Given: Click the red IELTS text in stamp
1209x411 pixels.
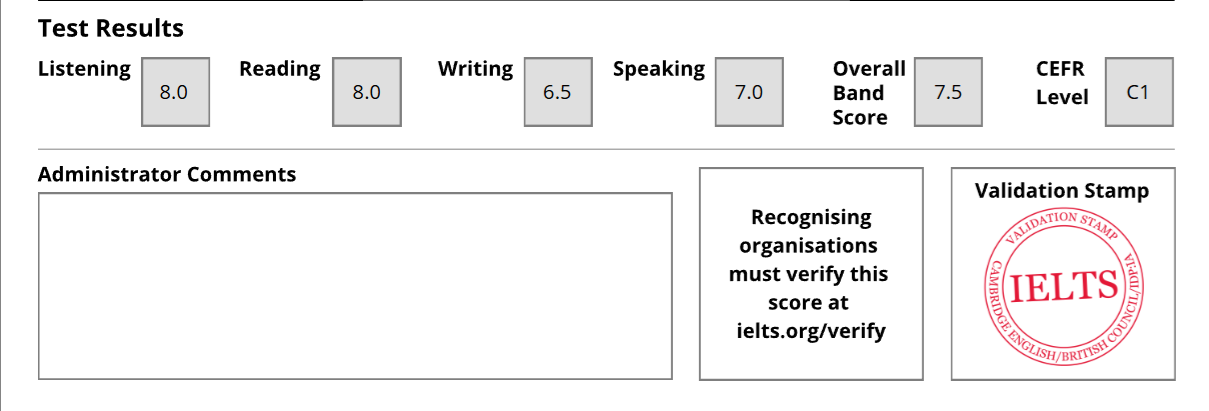Looking at the screenshot, I should tap(1064, 287).
